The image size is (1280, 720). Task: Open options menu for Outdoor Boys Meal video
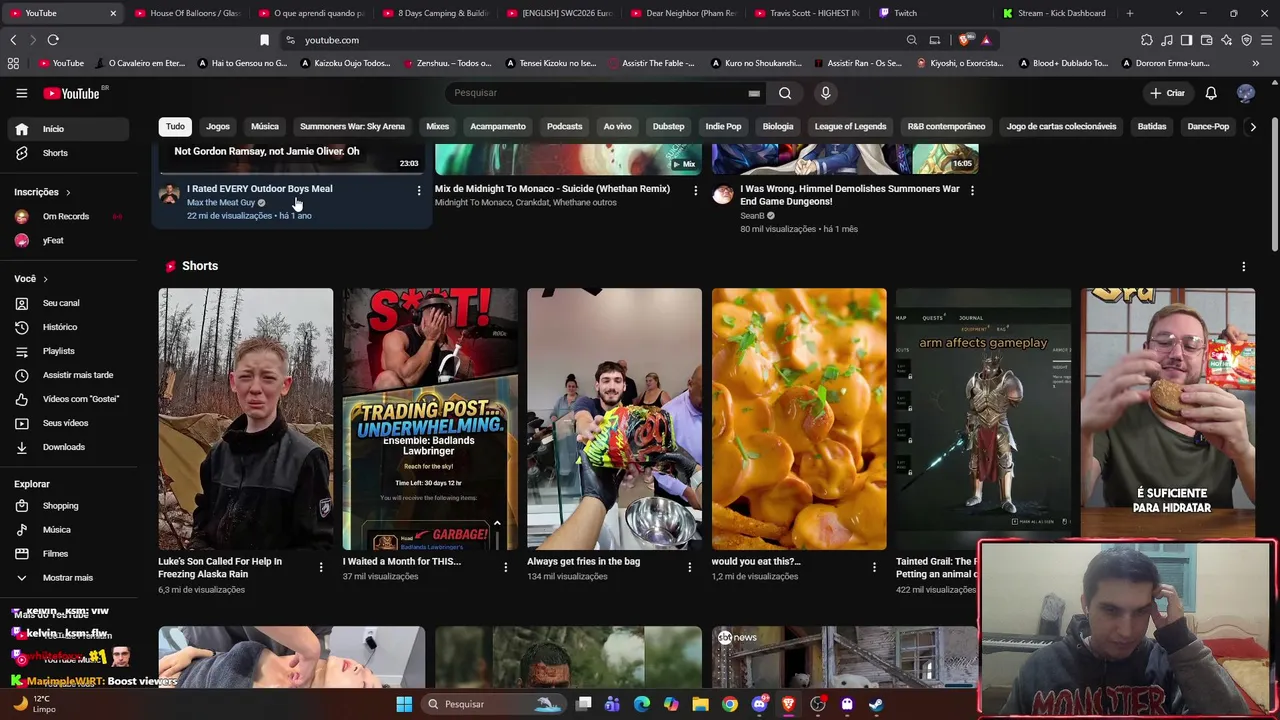419,190
